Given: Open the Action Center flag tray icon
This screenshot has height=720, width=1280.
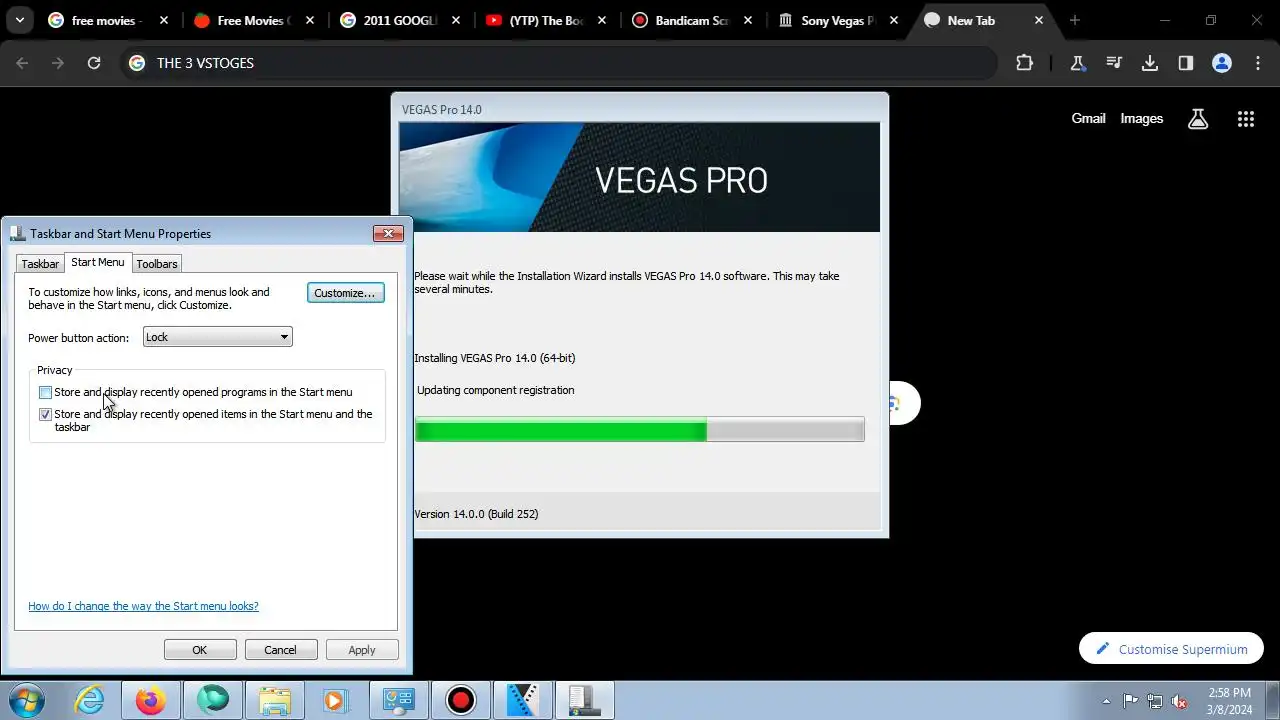Looking at the screenshot, I should click(x=1130, y=701).
